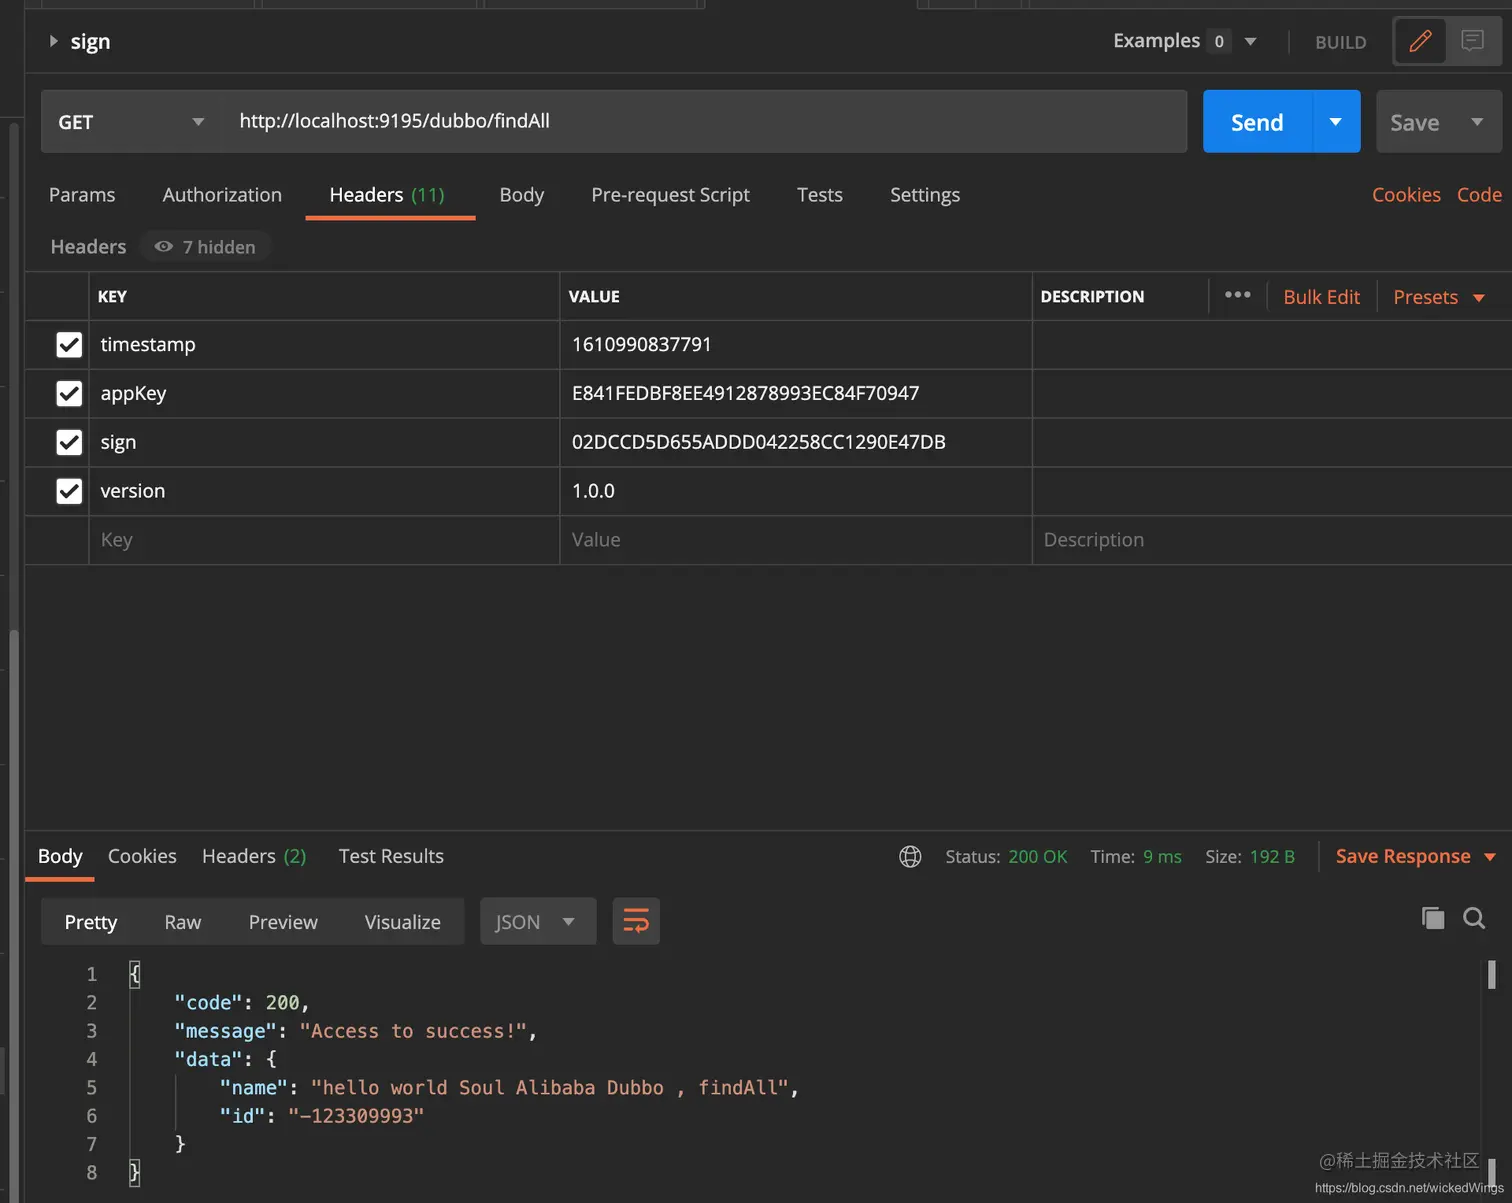1512x1203 pixels.
Task: Click the "Access to success!" message text
Action: pyautogui.click(x=414, y=1031)
